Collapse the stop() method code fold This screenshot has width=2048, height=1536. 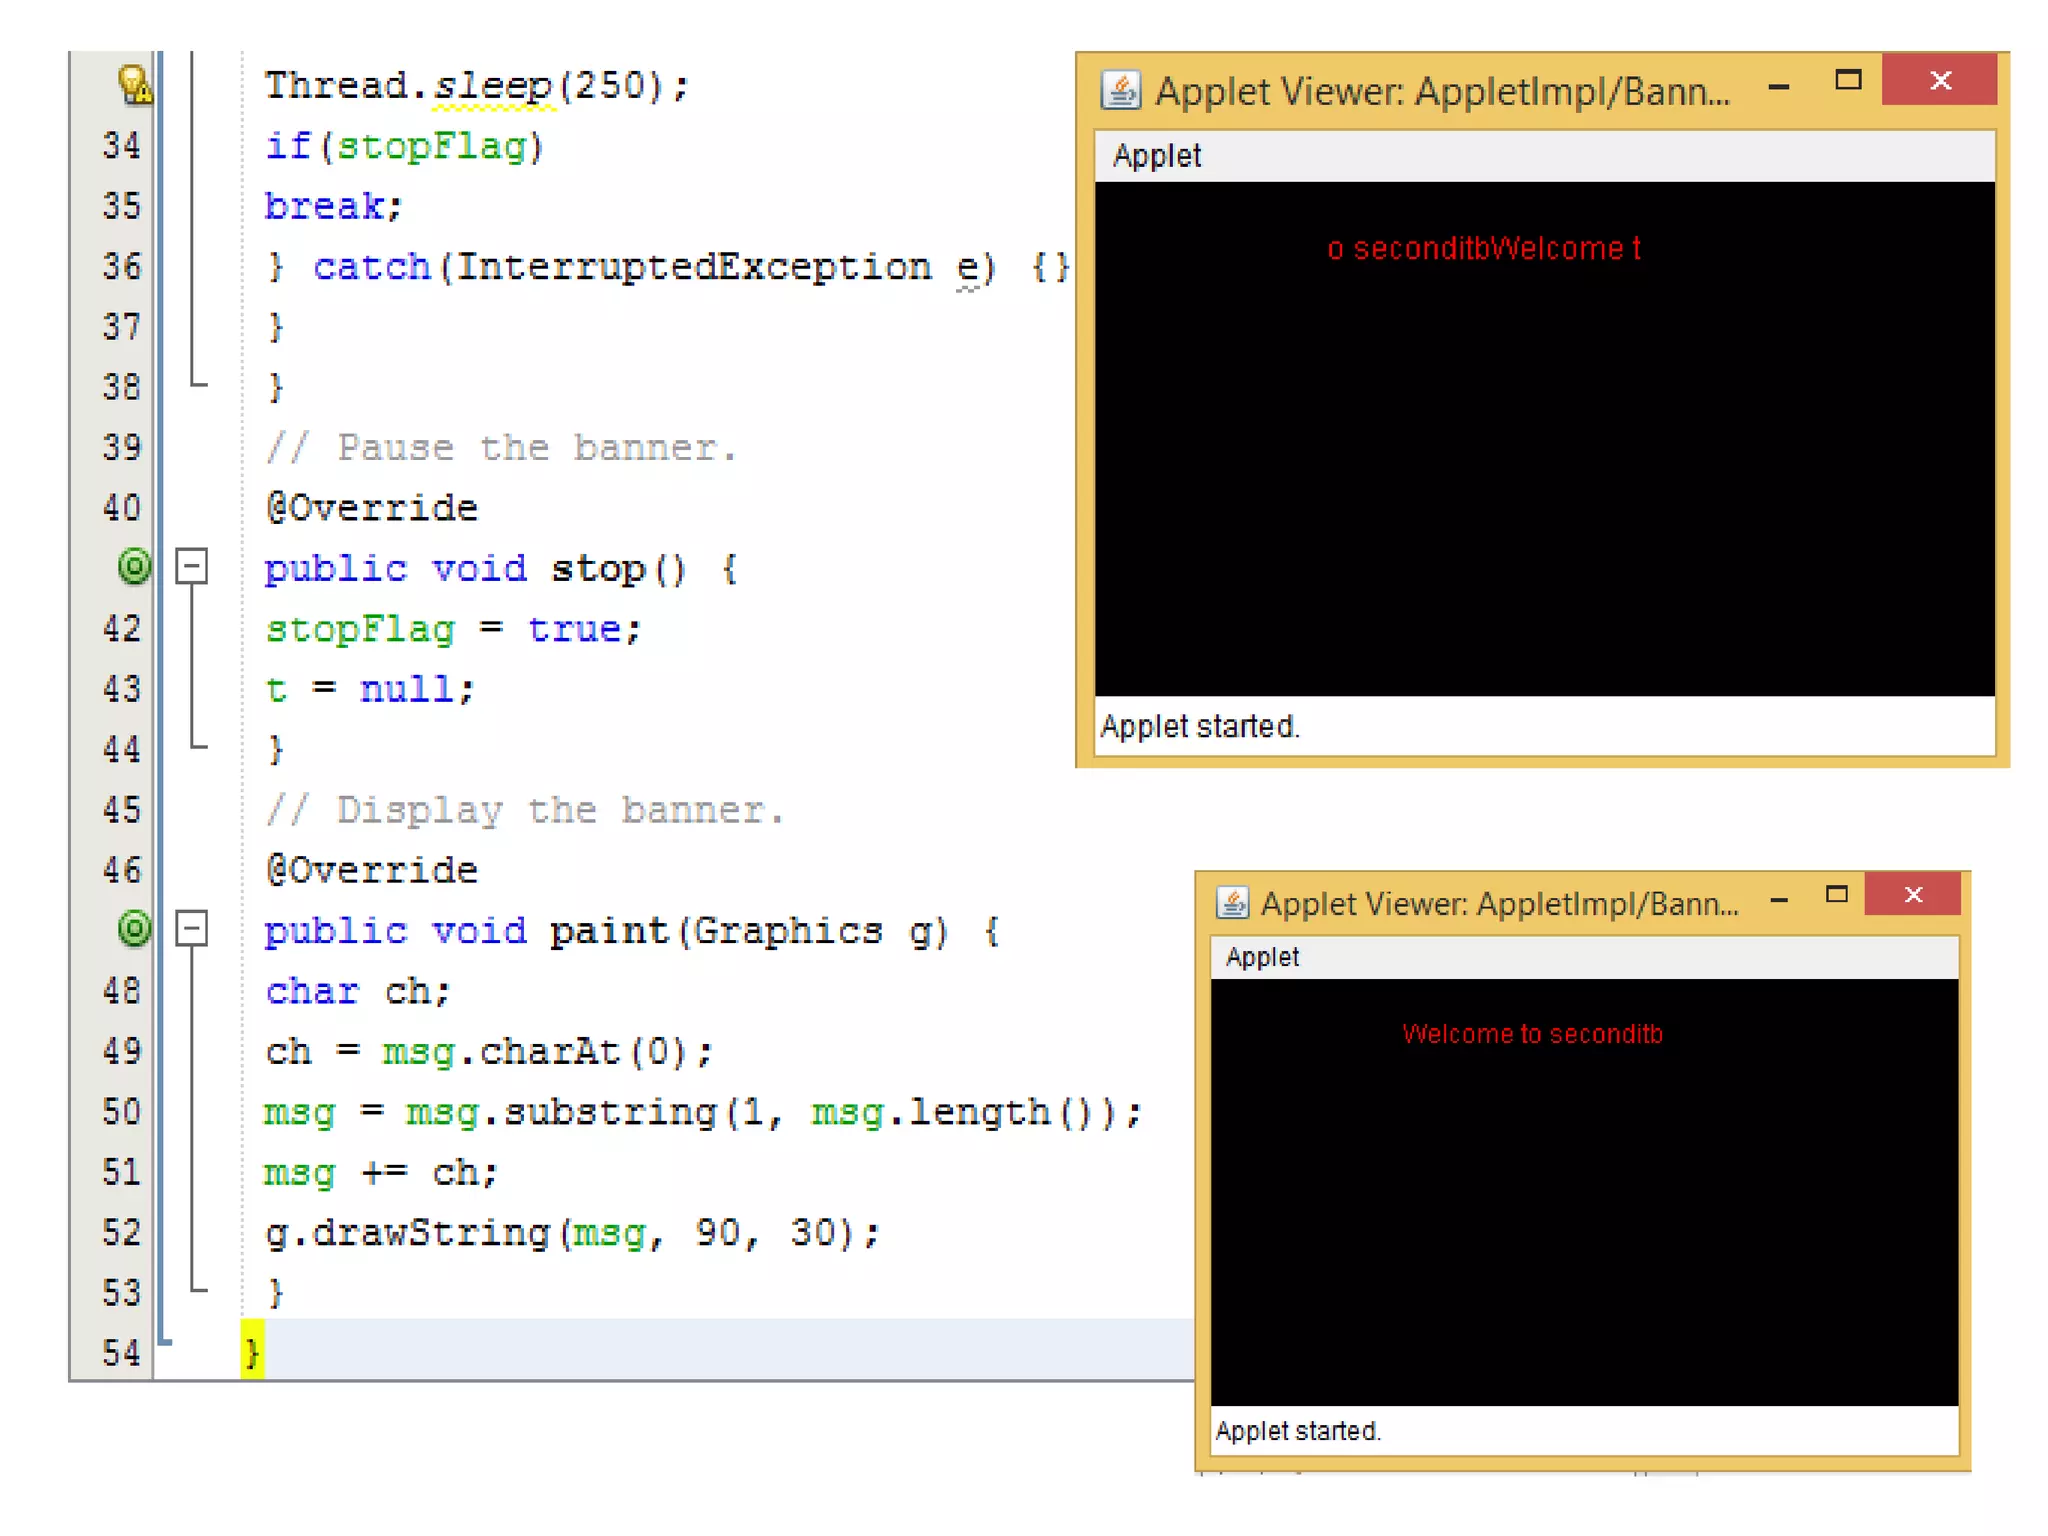click(192, 567)
